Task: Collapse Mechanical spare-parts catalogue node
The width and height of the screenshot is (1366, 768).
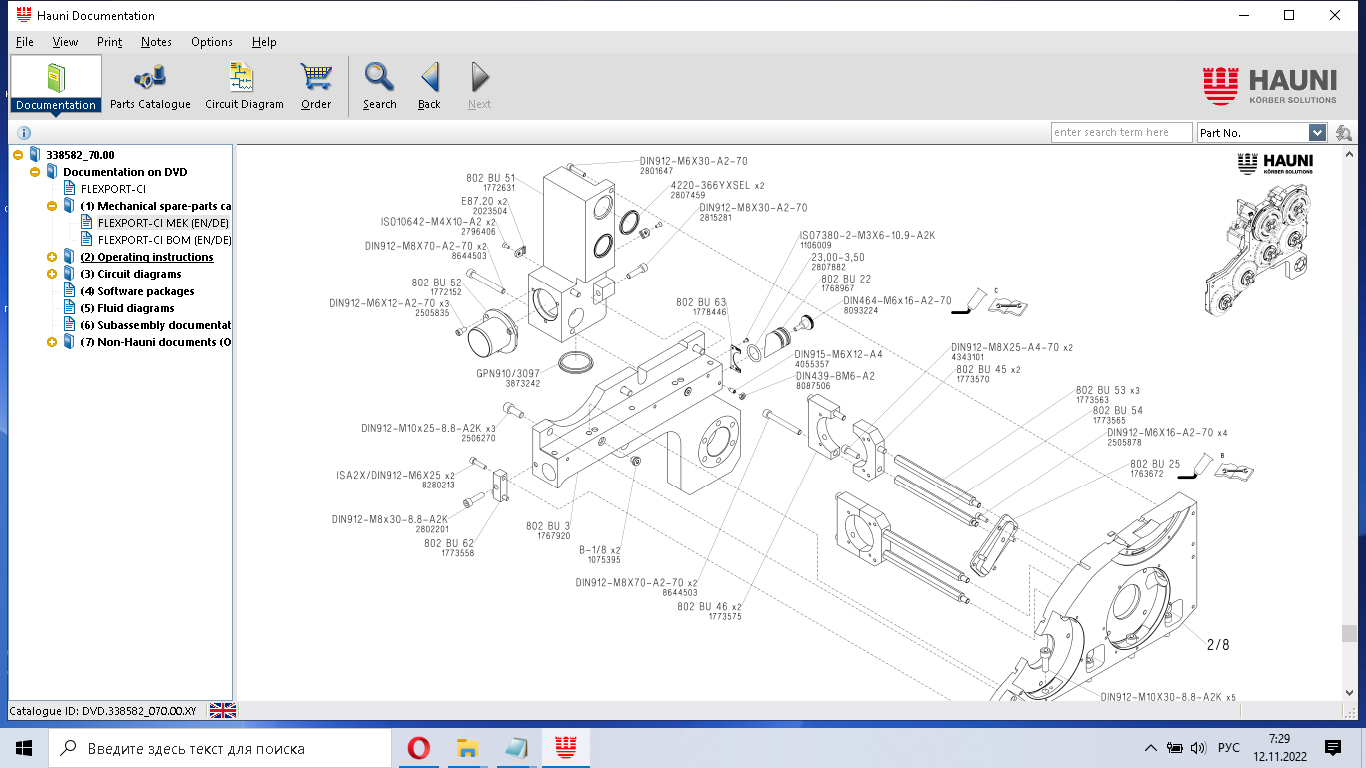Action: click(53, 206)
